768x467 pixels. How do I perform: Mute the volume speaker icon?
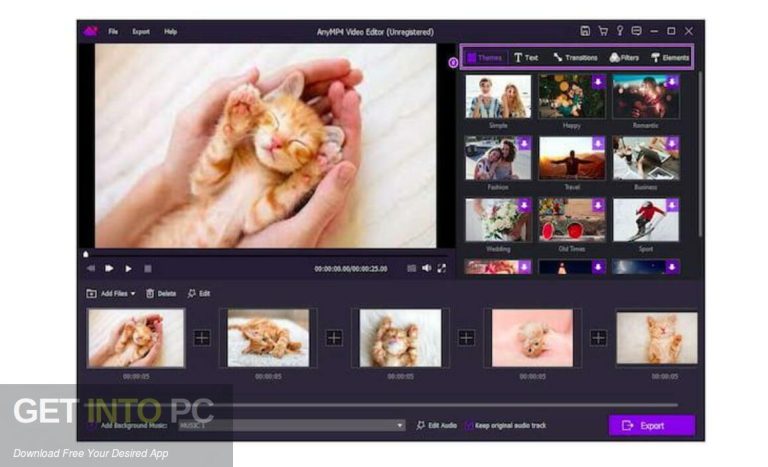[427, 268]
